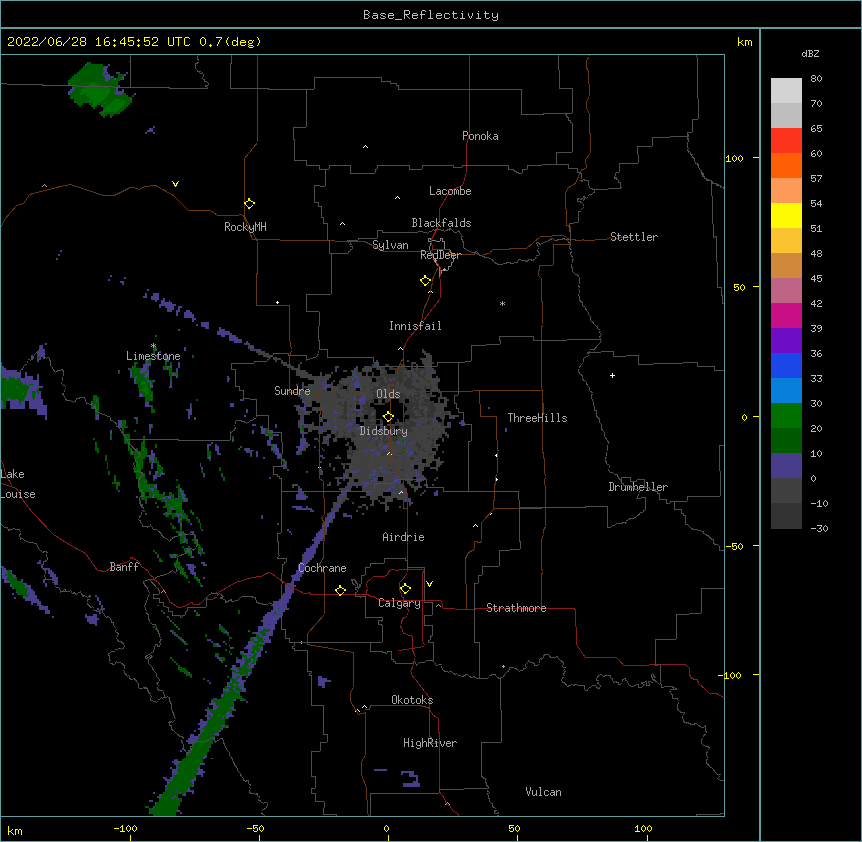Select the orange 60 dBZ legend swatch

tap(786, 165)
